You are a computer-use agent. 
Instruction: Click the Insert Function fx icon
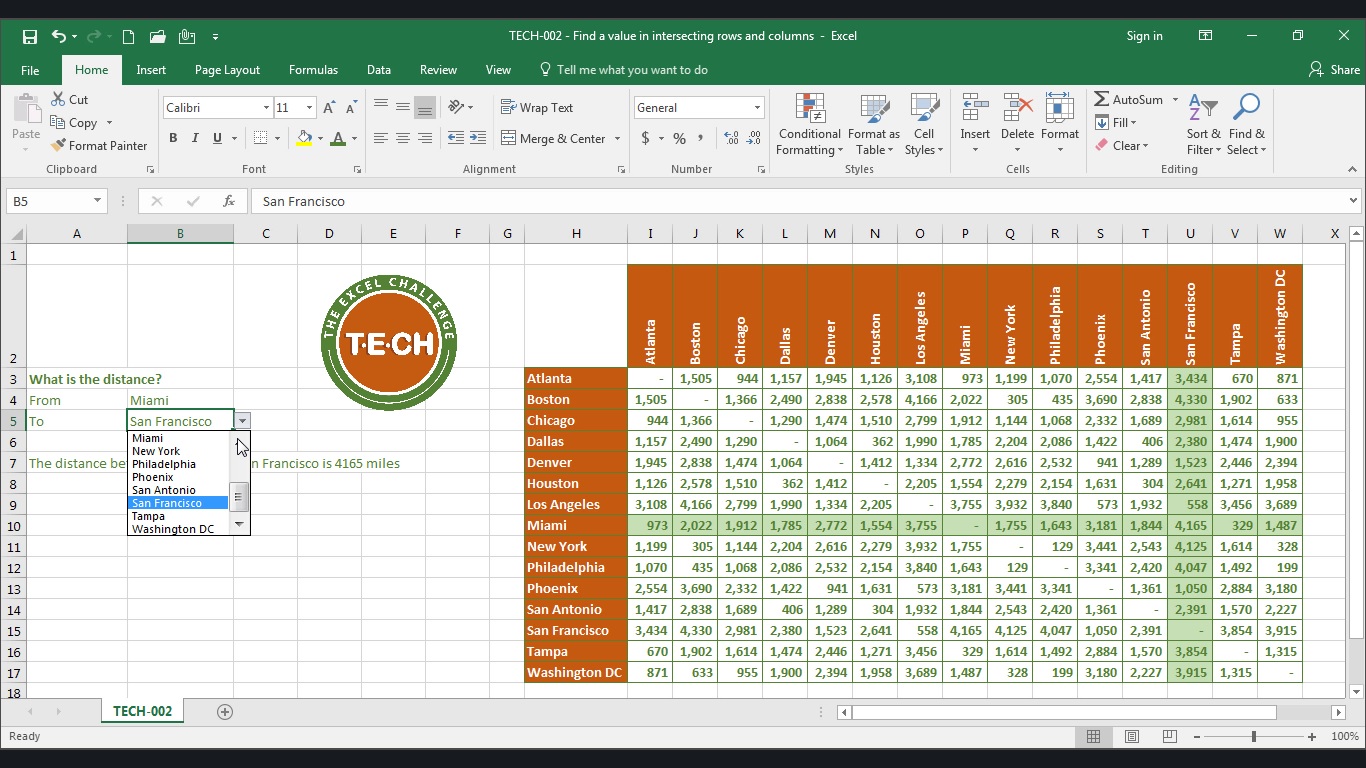tap(229, 201)
